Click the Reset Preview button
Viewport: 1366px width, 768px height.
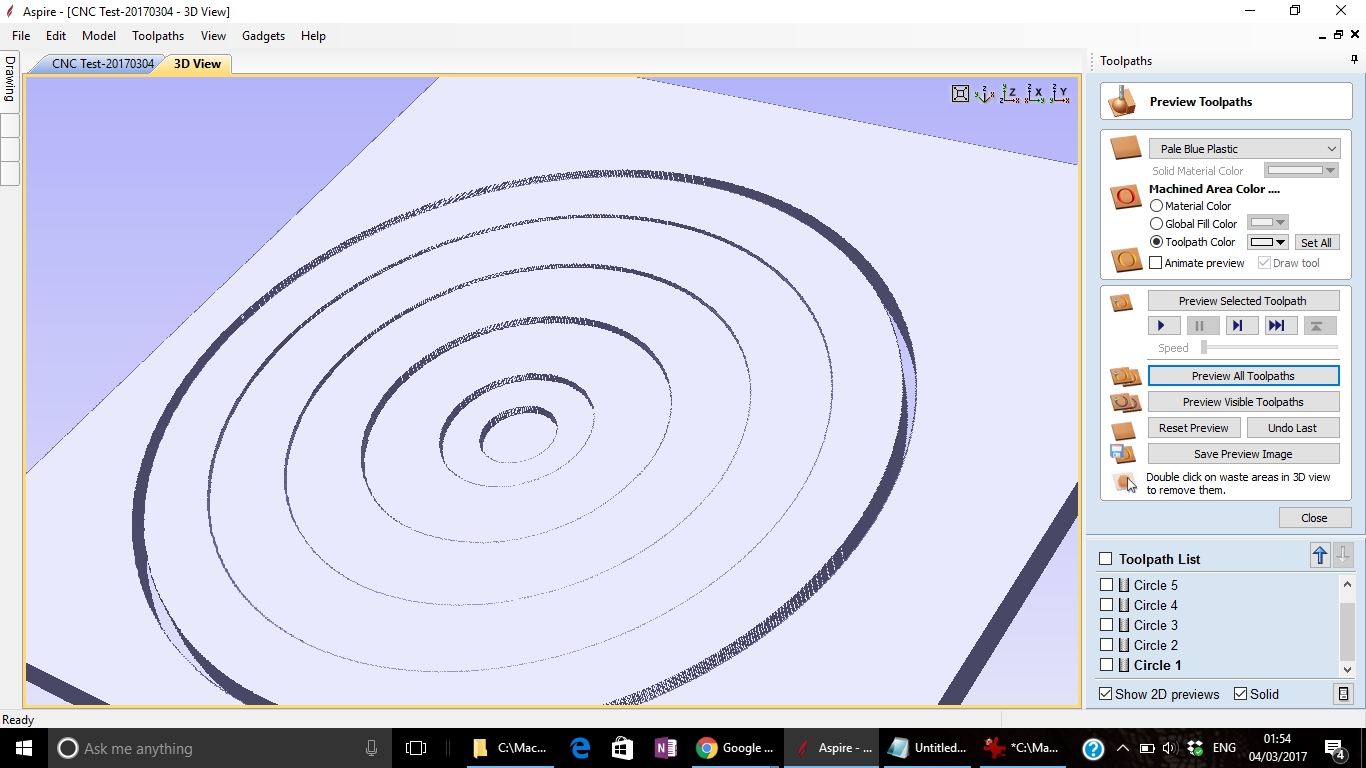[x=1193, y=428]
